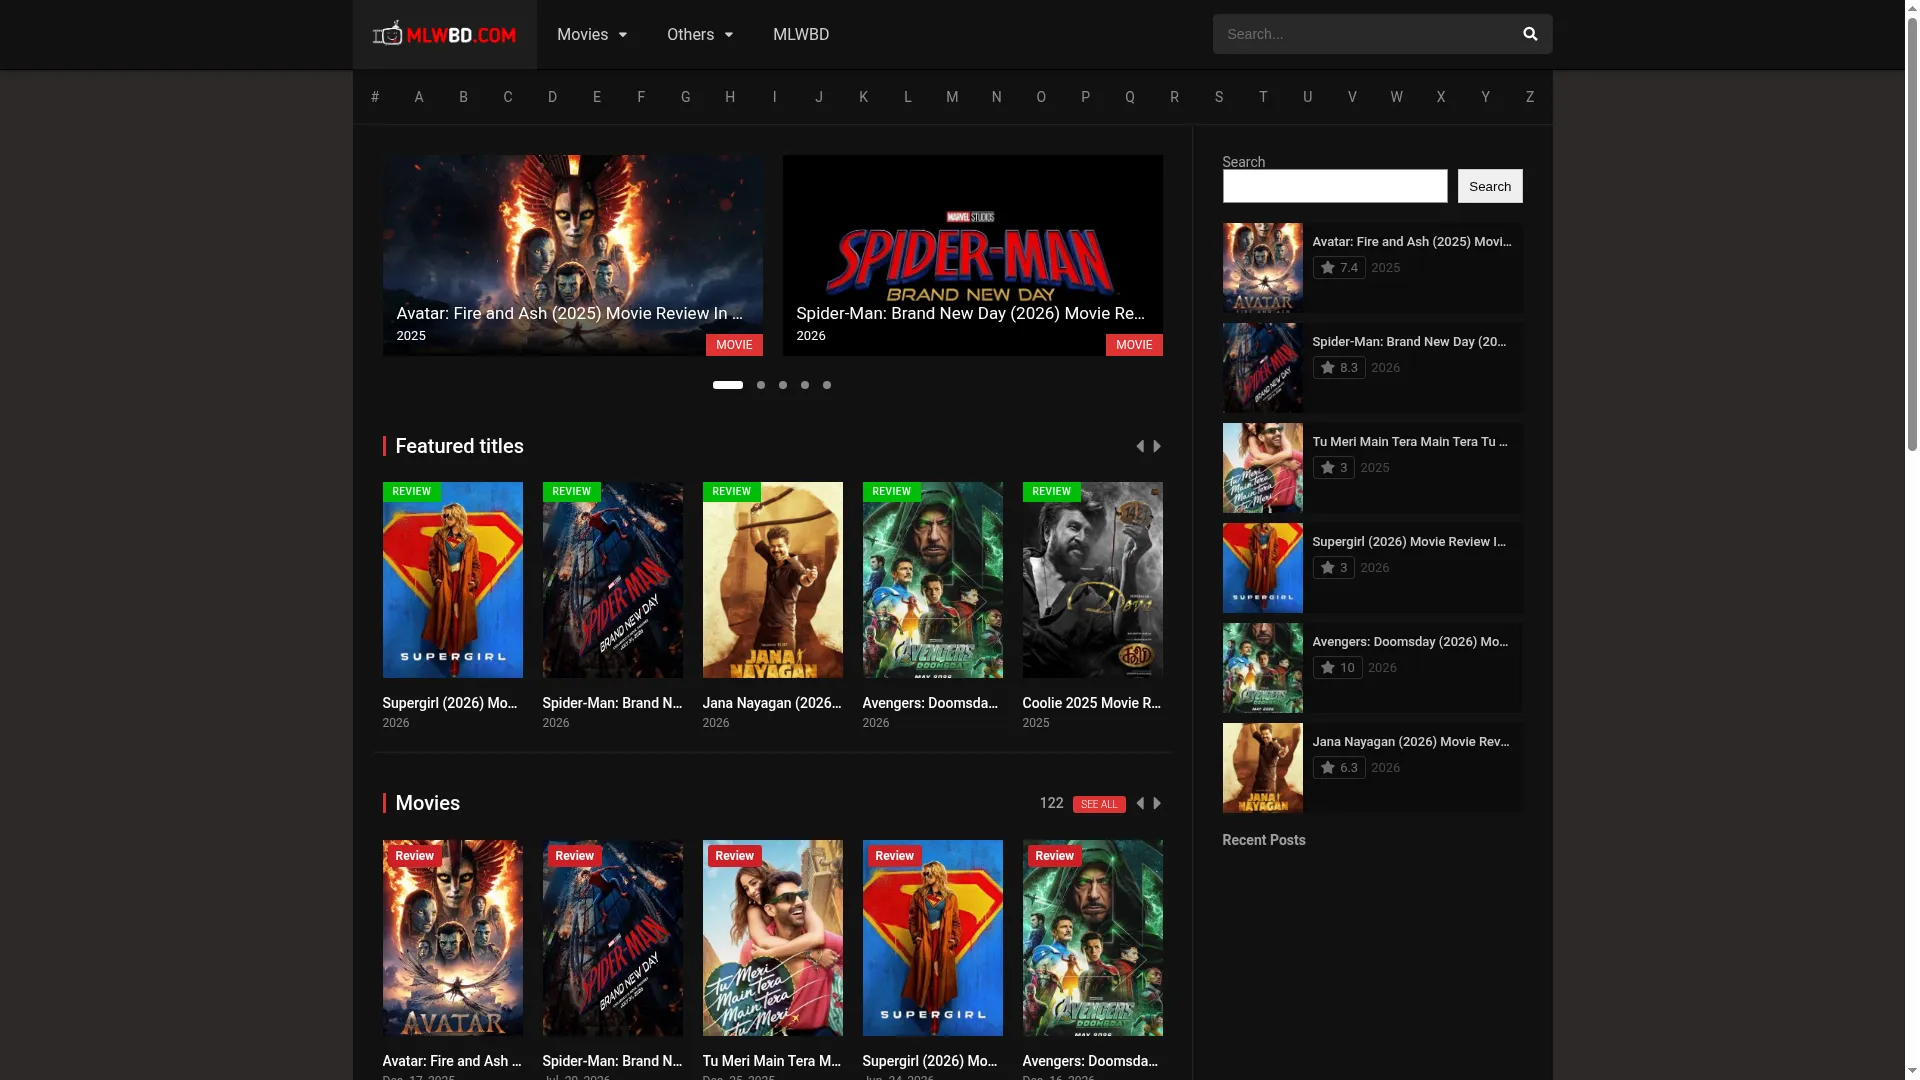
Task: Click Jana Nayagan sidebar thumbnail image
Action: [1263, 768]
